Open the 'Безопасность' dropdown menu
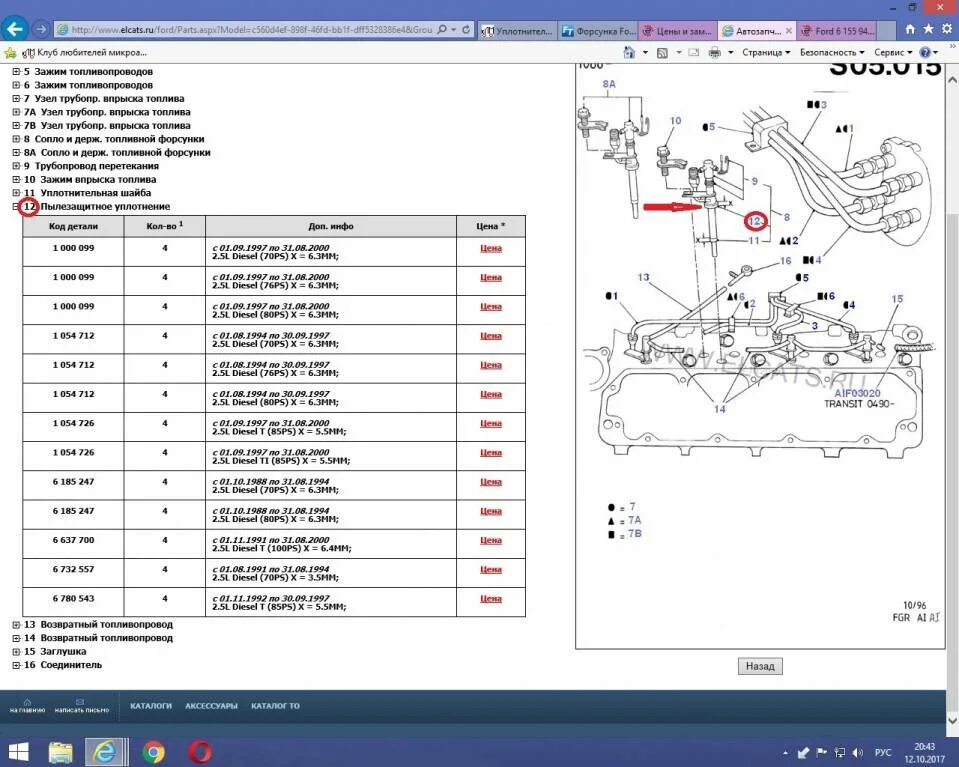Image resolution: width=959 pixels, height=767 pixels. click(832, 53)
